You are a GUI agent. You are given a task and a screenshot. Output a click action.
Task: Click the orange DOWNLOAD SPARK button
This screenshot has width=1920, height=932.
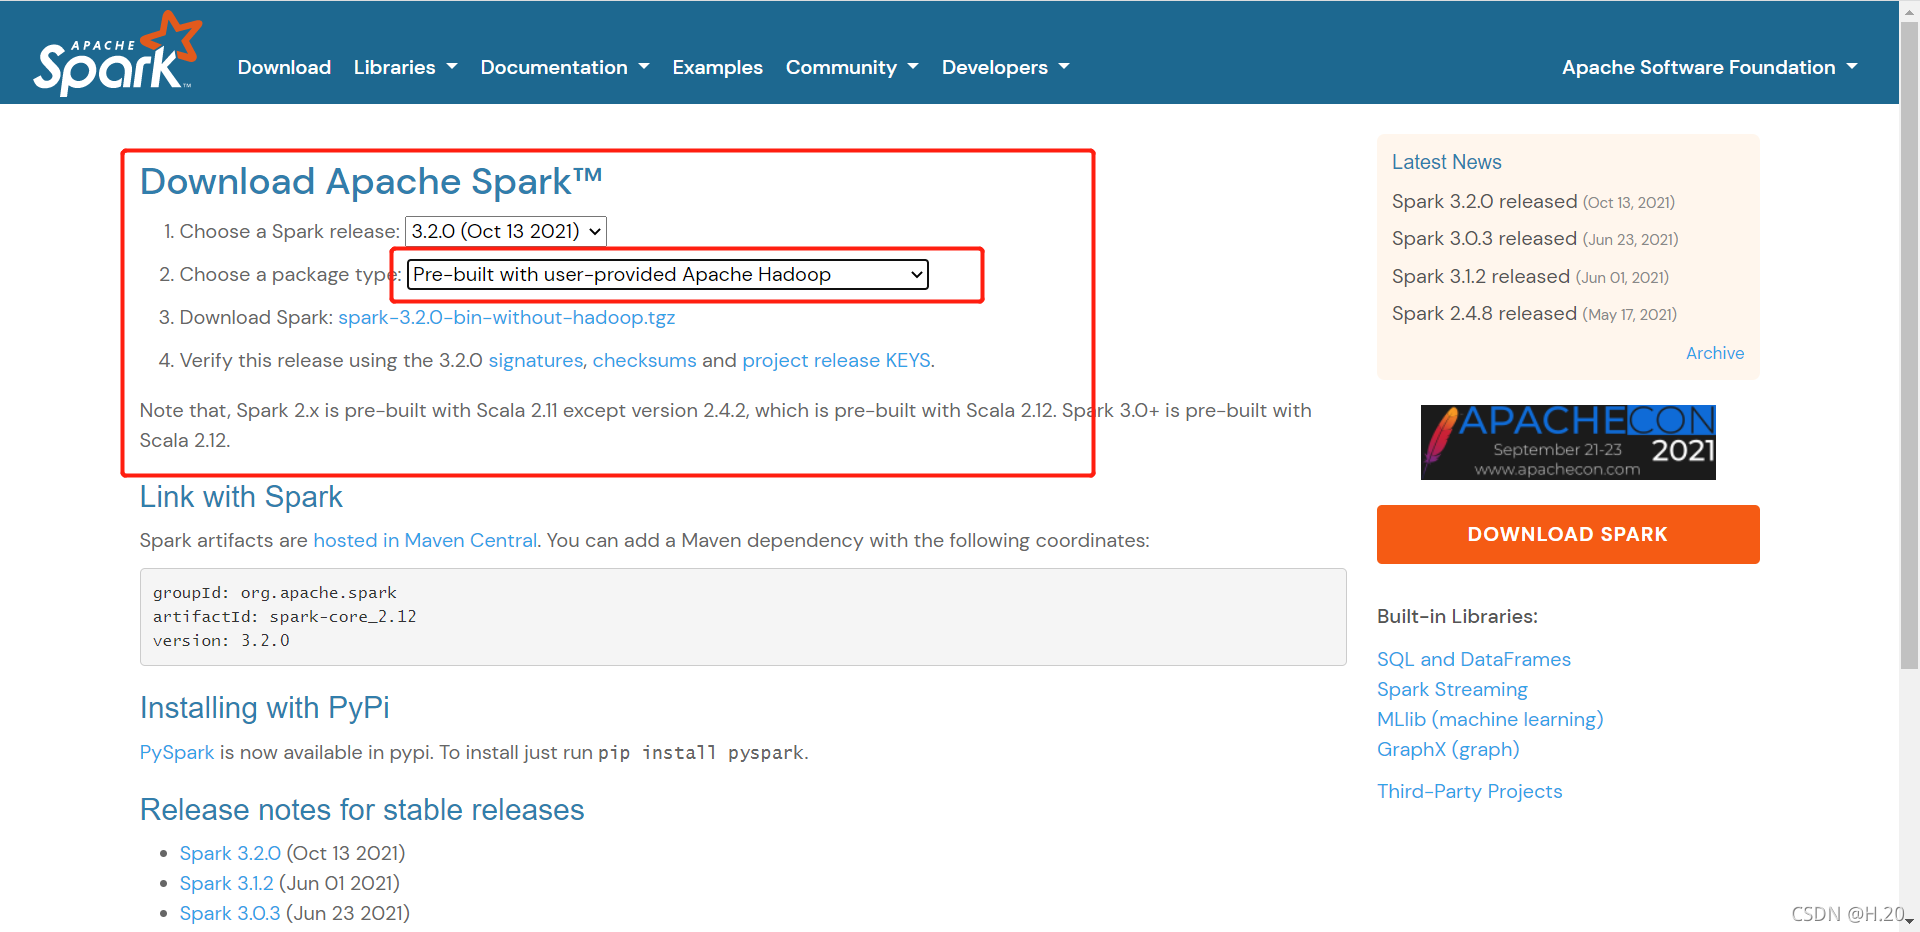tap(1568, 534)
